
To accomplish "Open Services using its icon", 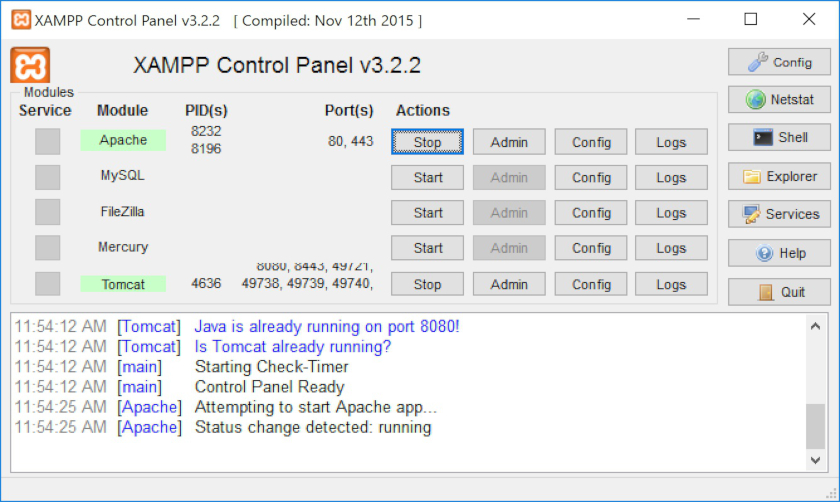I will [x=751, y=214].
